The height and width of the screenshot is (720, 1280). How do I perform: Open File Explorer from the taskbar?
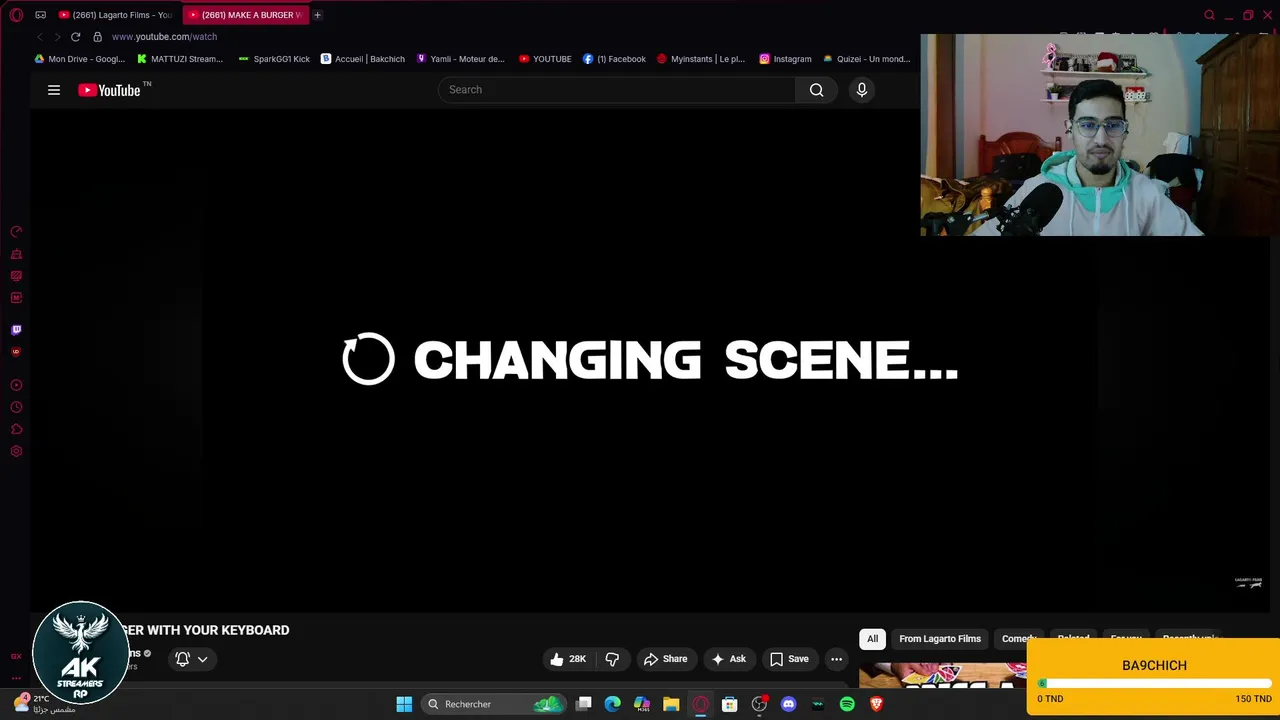[671, 704]
